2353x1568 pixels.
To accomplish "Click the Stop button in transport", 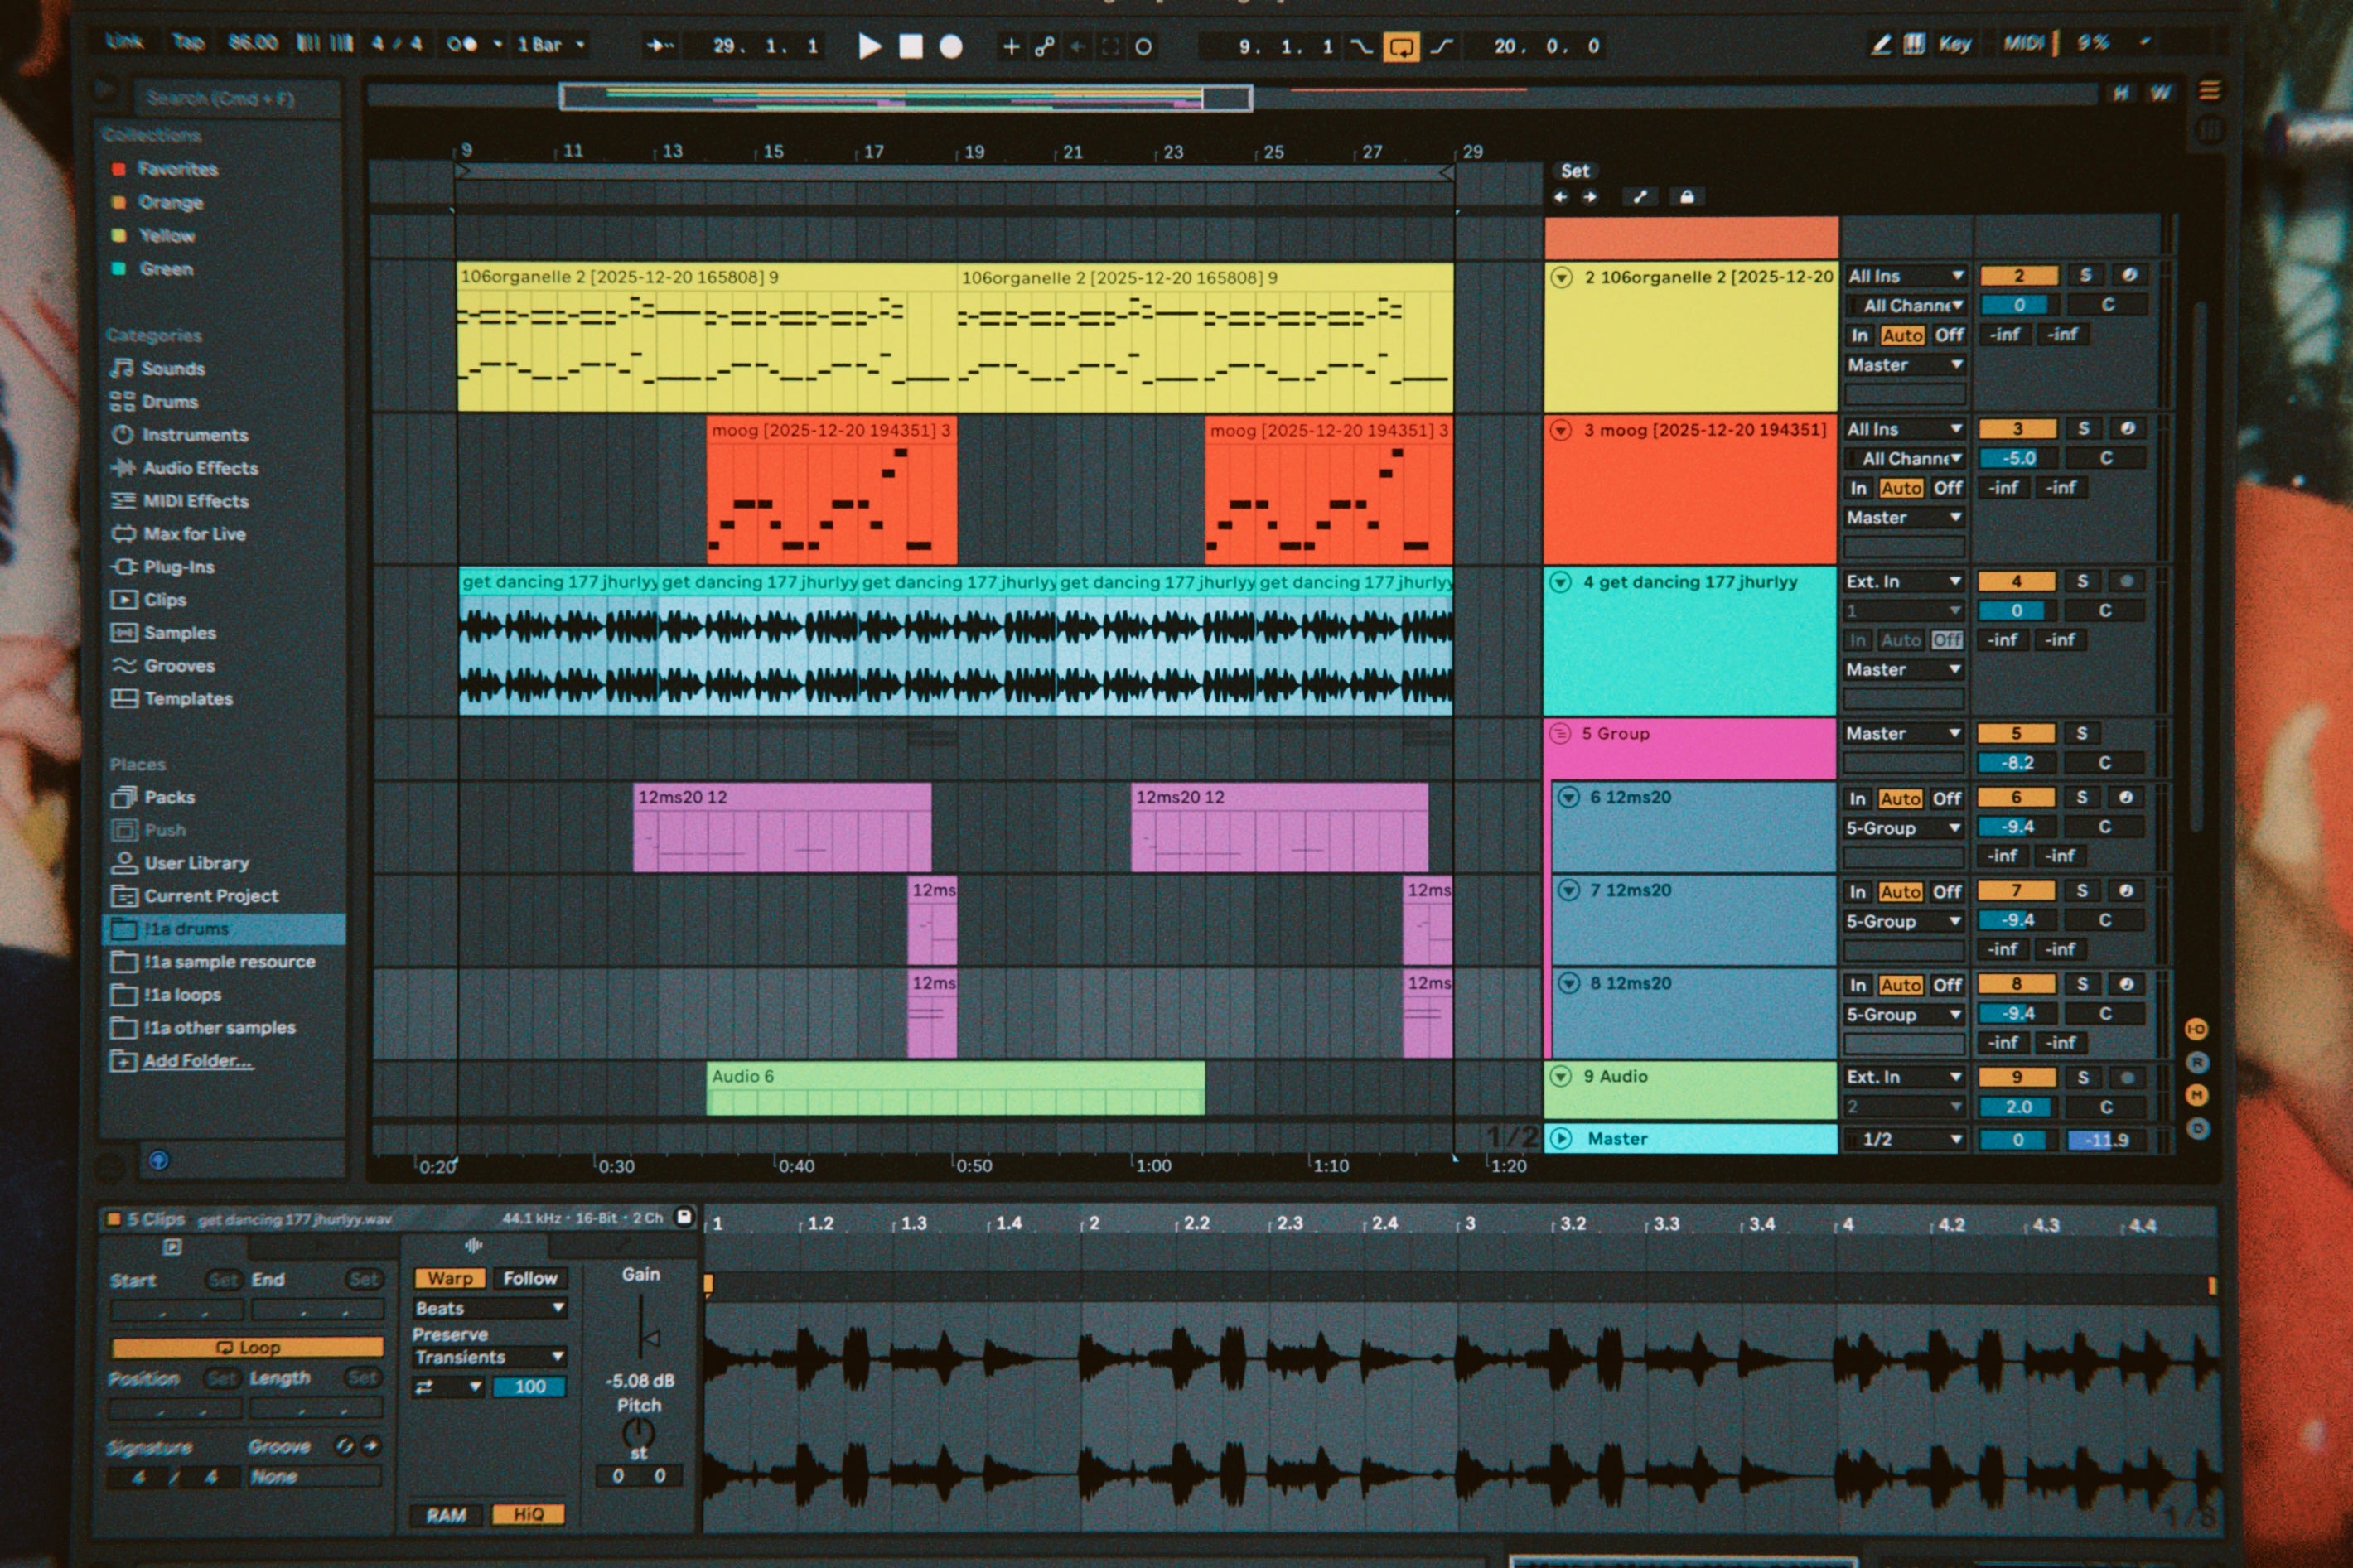I will coord(910,46).
